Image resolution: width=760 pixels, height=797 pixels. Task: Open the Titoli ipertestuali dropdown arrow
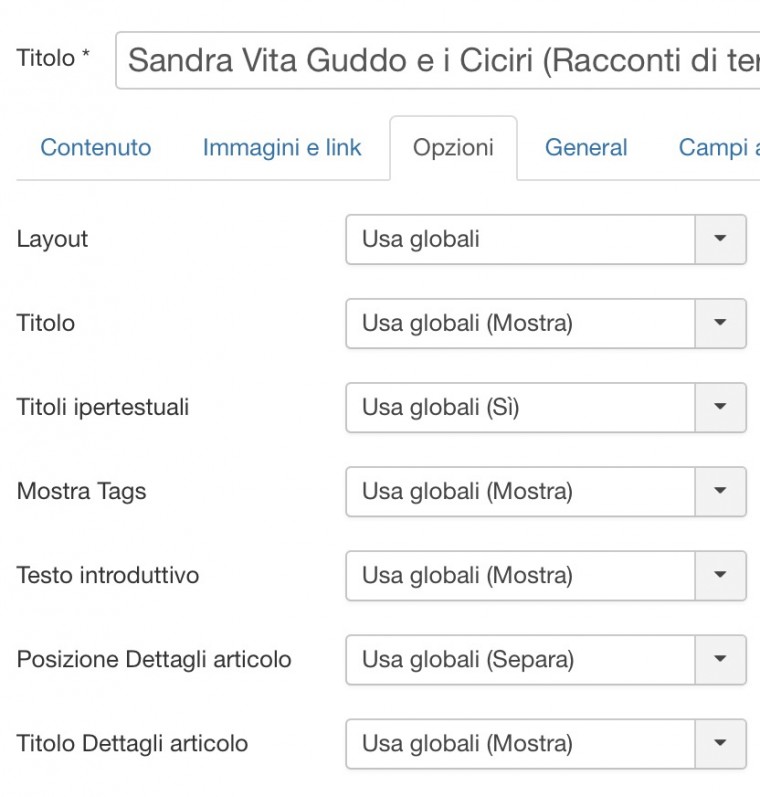pos(720,408)
